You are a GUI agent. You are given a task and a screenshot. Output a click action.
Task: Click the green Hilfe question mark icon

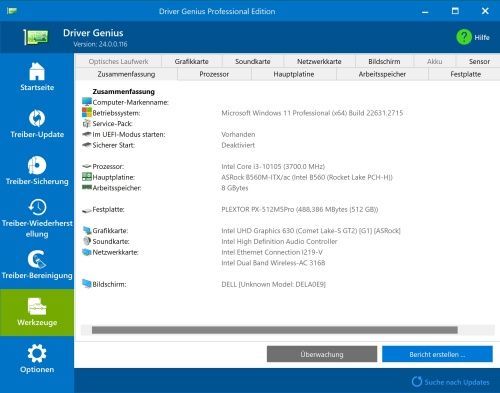(x=464, y=37)
